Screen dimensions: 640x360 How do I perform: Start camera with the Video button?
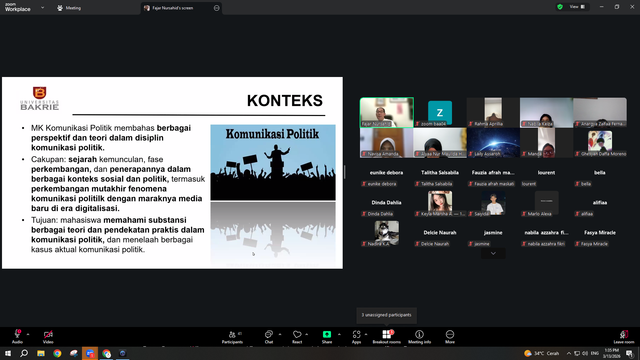48,337
